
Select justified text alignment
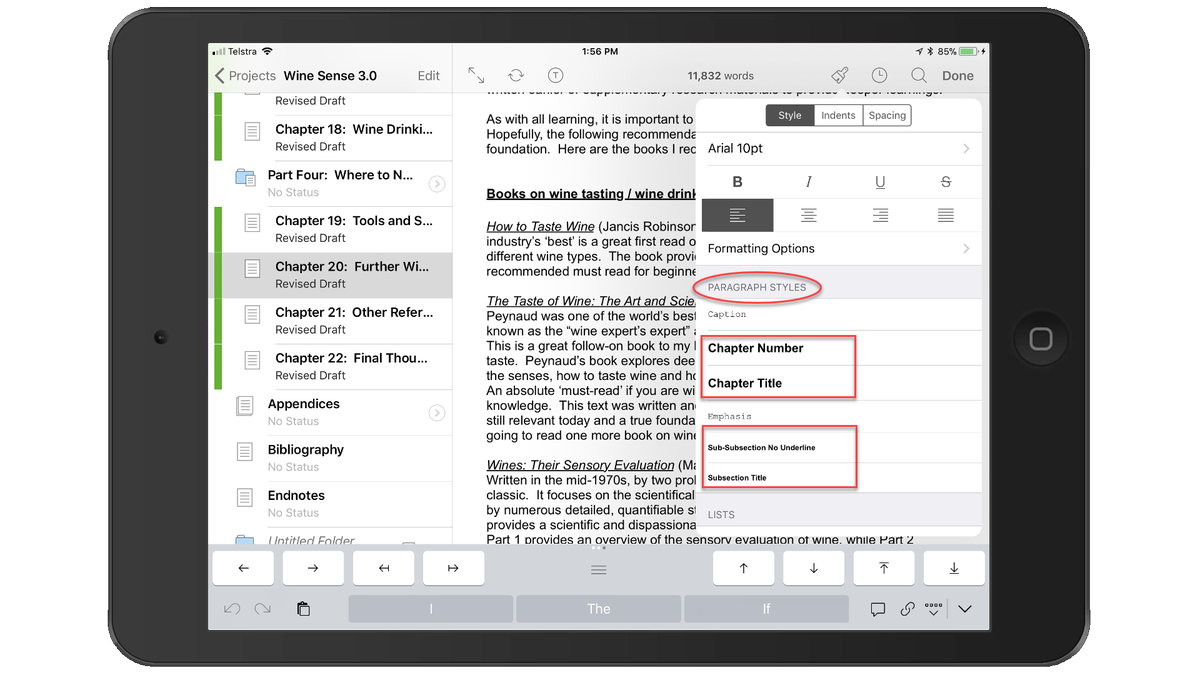tap(946, 215)
